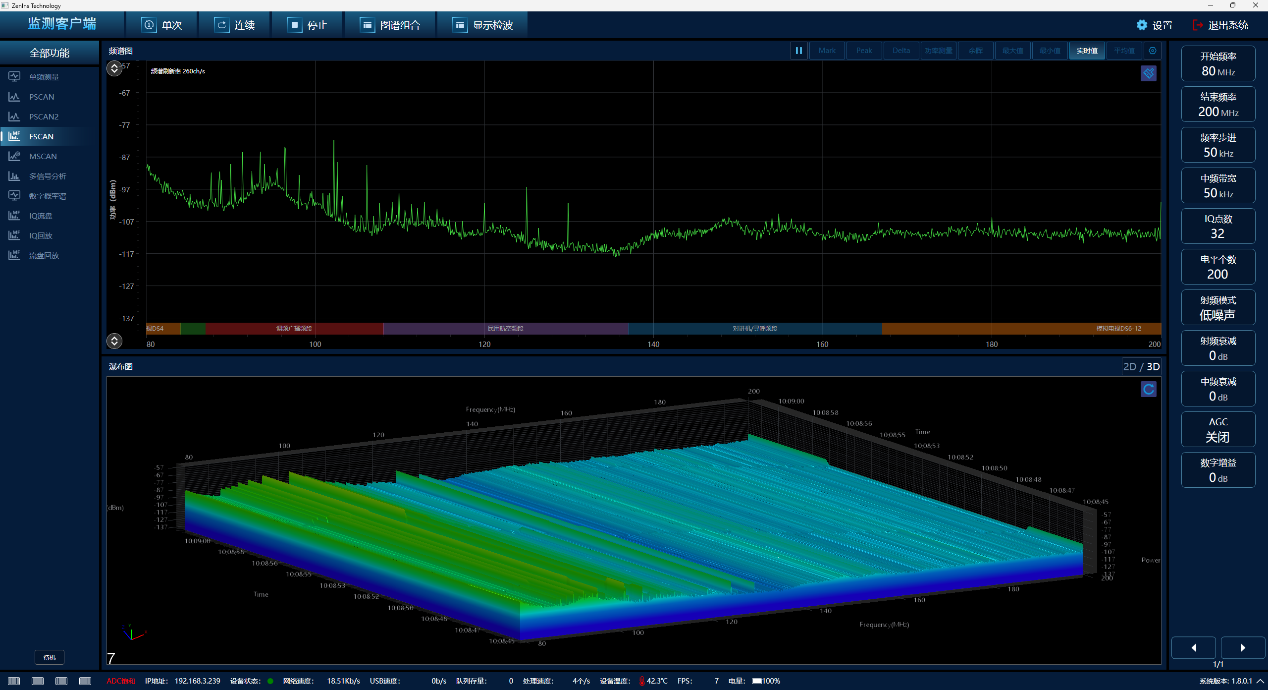Click small button at sidebar bottom

coord(50,657)
